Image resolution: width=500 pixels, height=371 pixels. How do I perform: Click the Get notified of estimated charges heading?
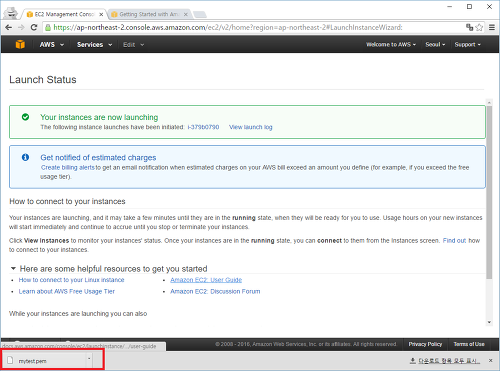click(x=98, y=157)
